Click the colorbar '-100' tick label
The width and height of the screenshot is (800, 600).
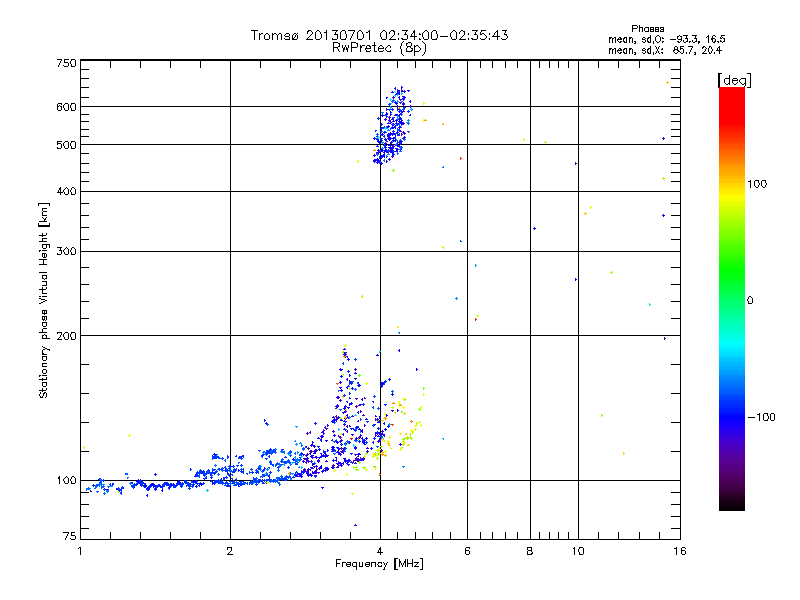(x=761, y=417)
